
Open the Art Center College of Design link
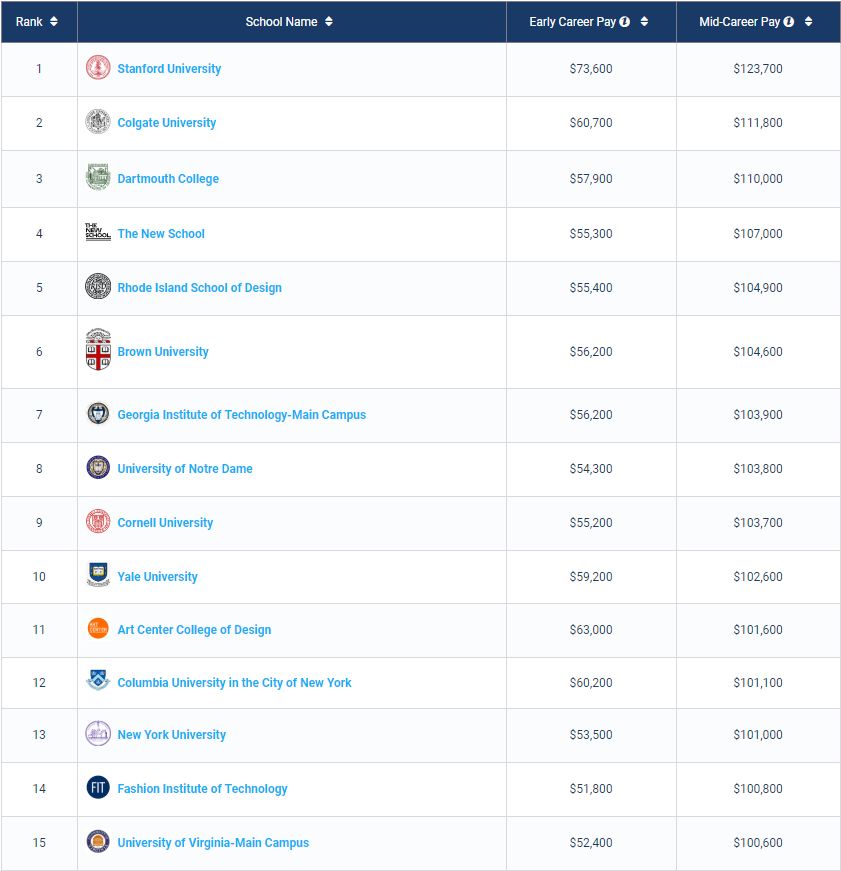point(194,630)
